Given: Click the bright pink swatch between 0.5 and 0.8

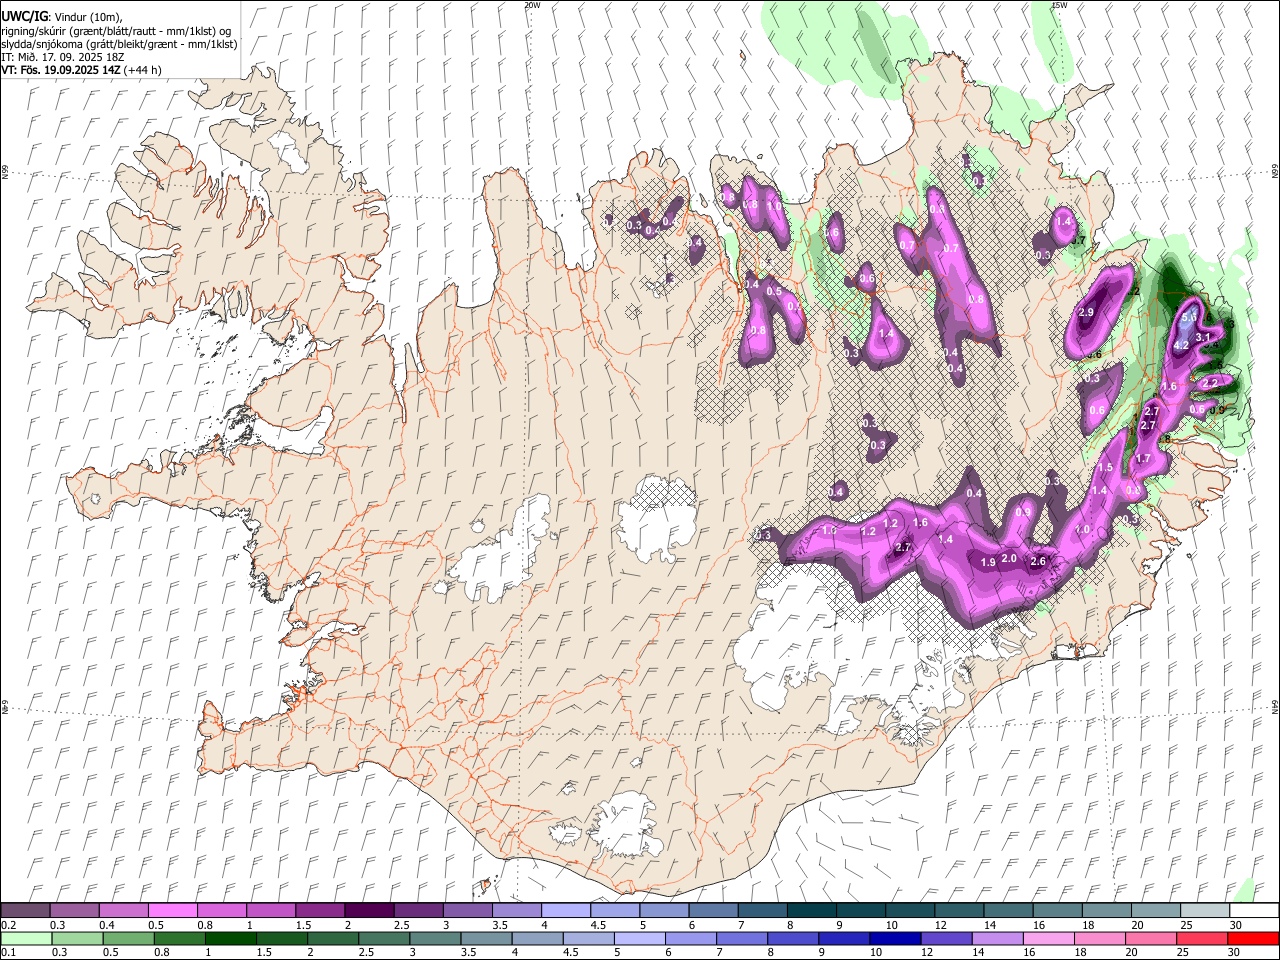Looking at the screenshot, I should click(172, 910).
